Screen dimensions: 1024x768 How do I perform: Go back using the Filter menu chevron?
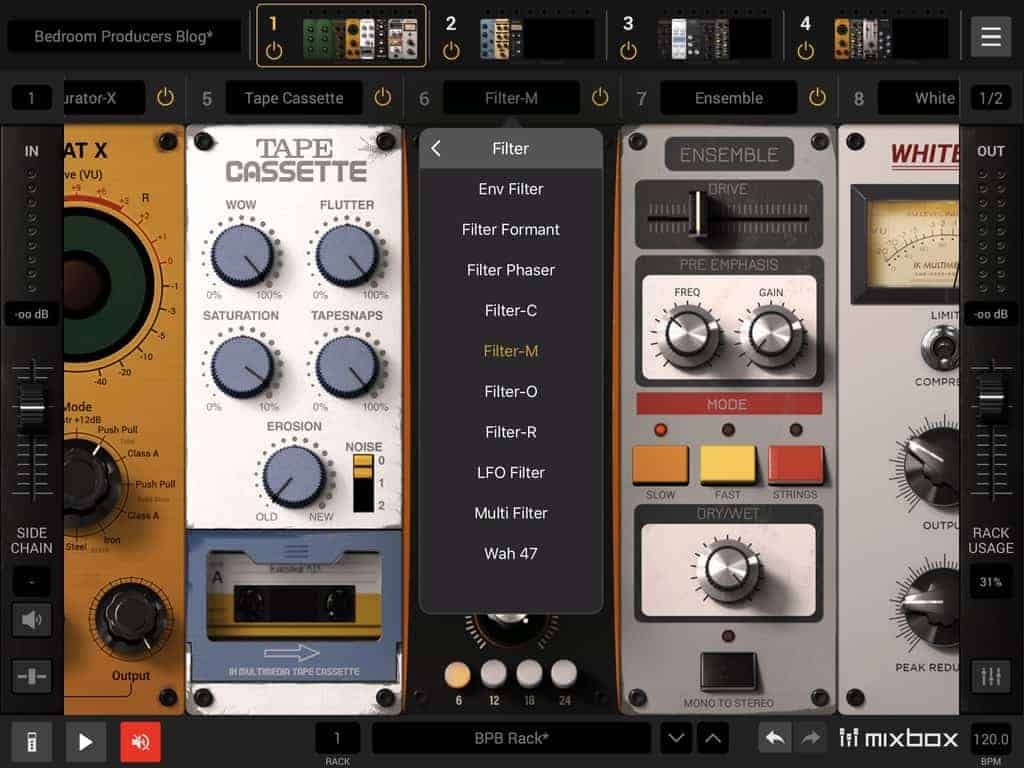pos(436,149)
